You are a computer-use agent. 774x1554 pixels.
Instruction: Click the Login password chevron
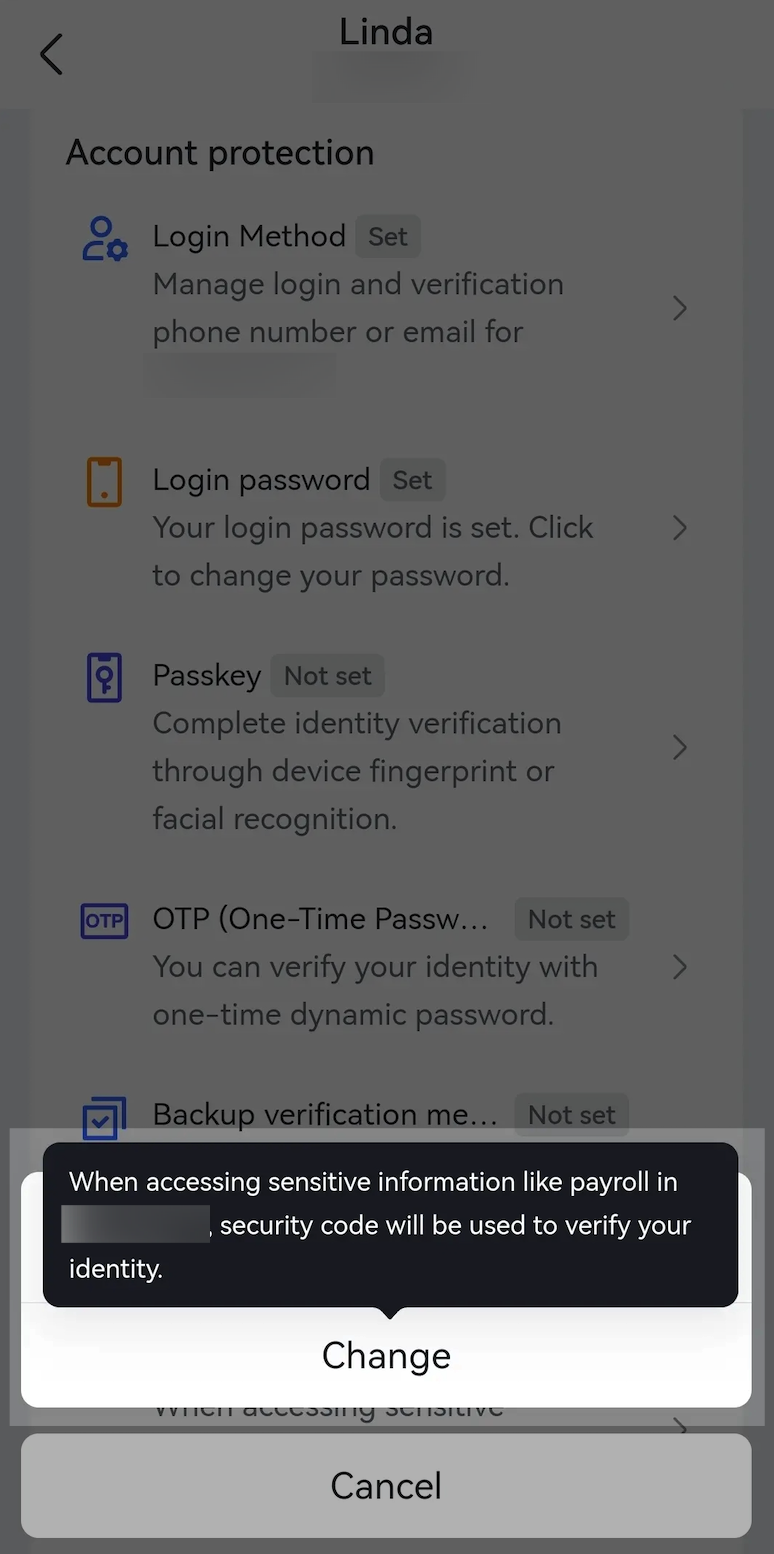[x=680, y=528]
